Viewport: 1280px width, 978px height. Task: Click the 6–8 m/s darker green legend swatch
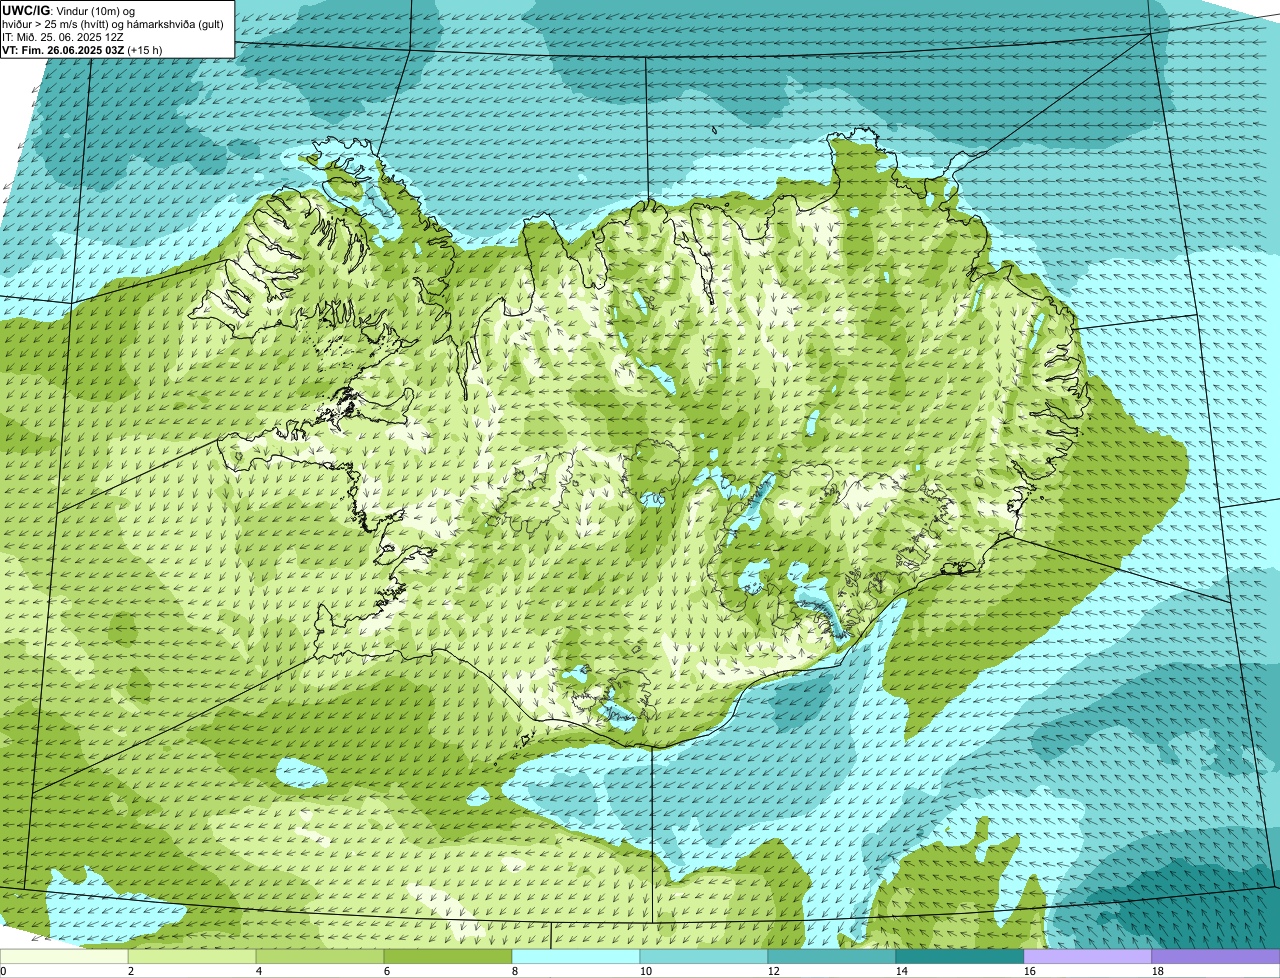[x=448, y=957]
